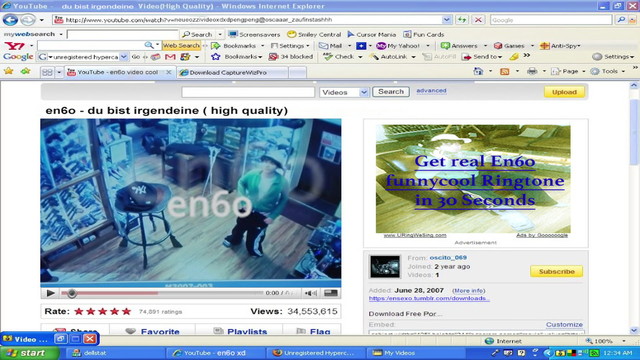This screenshot has width=640, height=360.
Task: Refresh the page with the green arrows
Action: 462,20
